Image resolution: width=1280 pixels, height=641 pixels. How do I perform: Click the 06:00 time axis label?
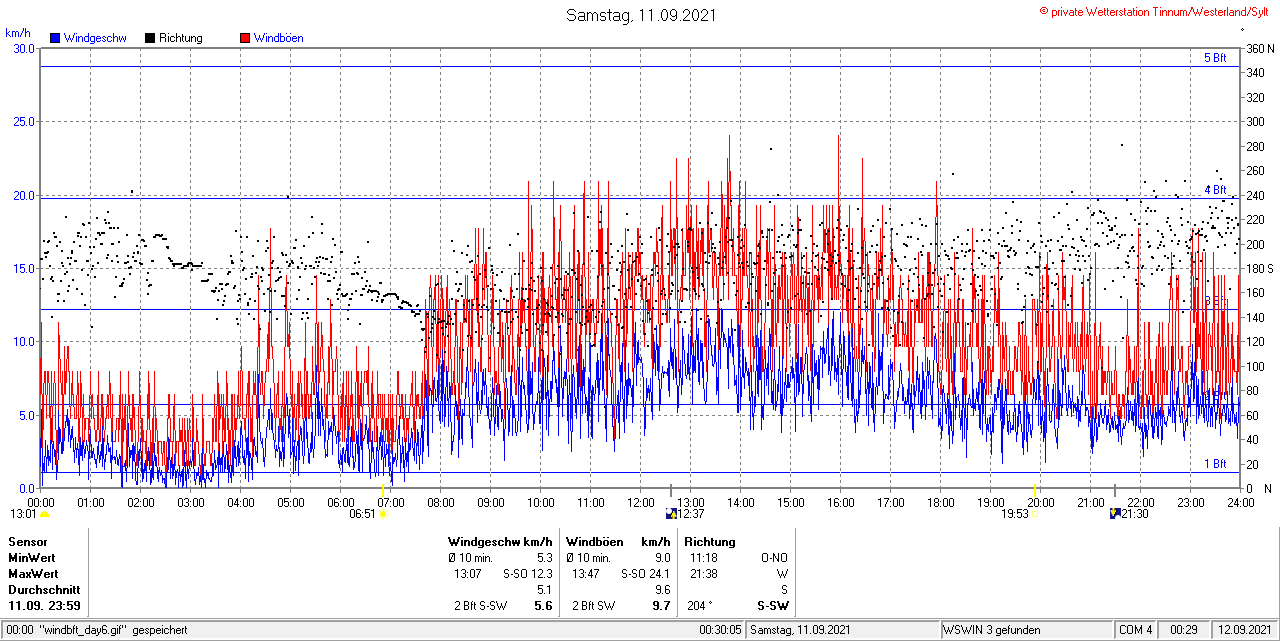click(x=341, y=502)
